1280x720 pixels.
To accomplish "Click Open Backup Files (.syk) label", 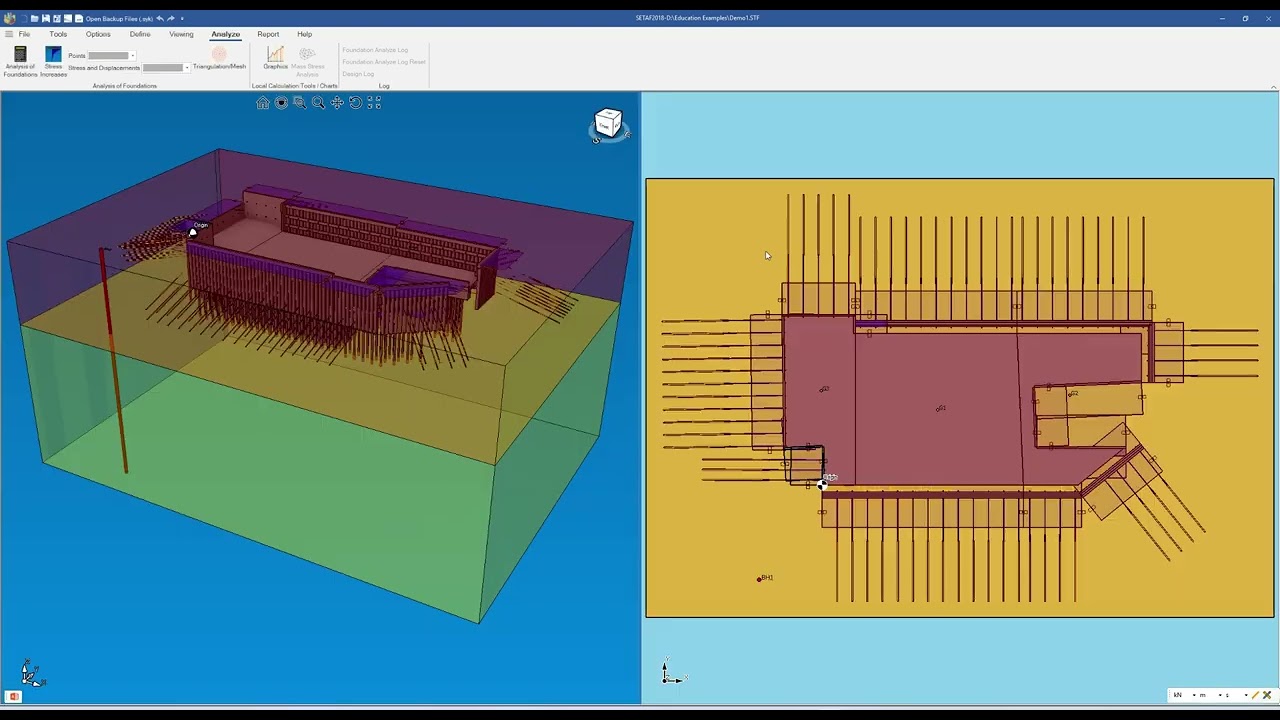I will (119, 18).
